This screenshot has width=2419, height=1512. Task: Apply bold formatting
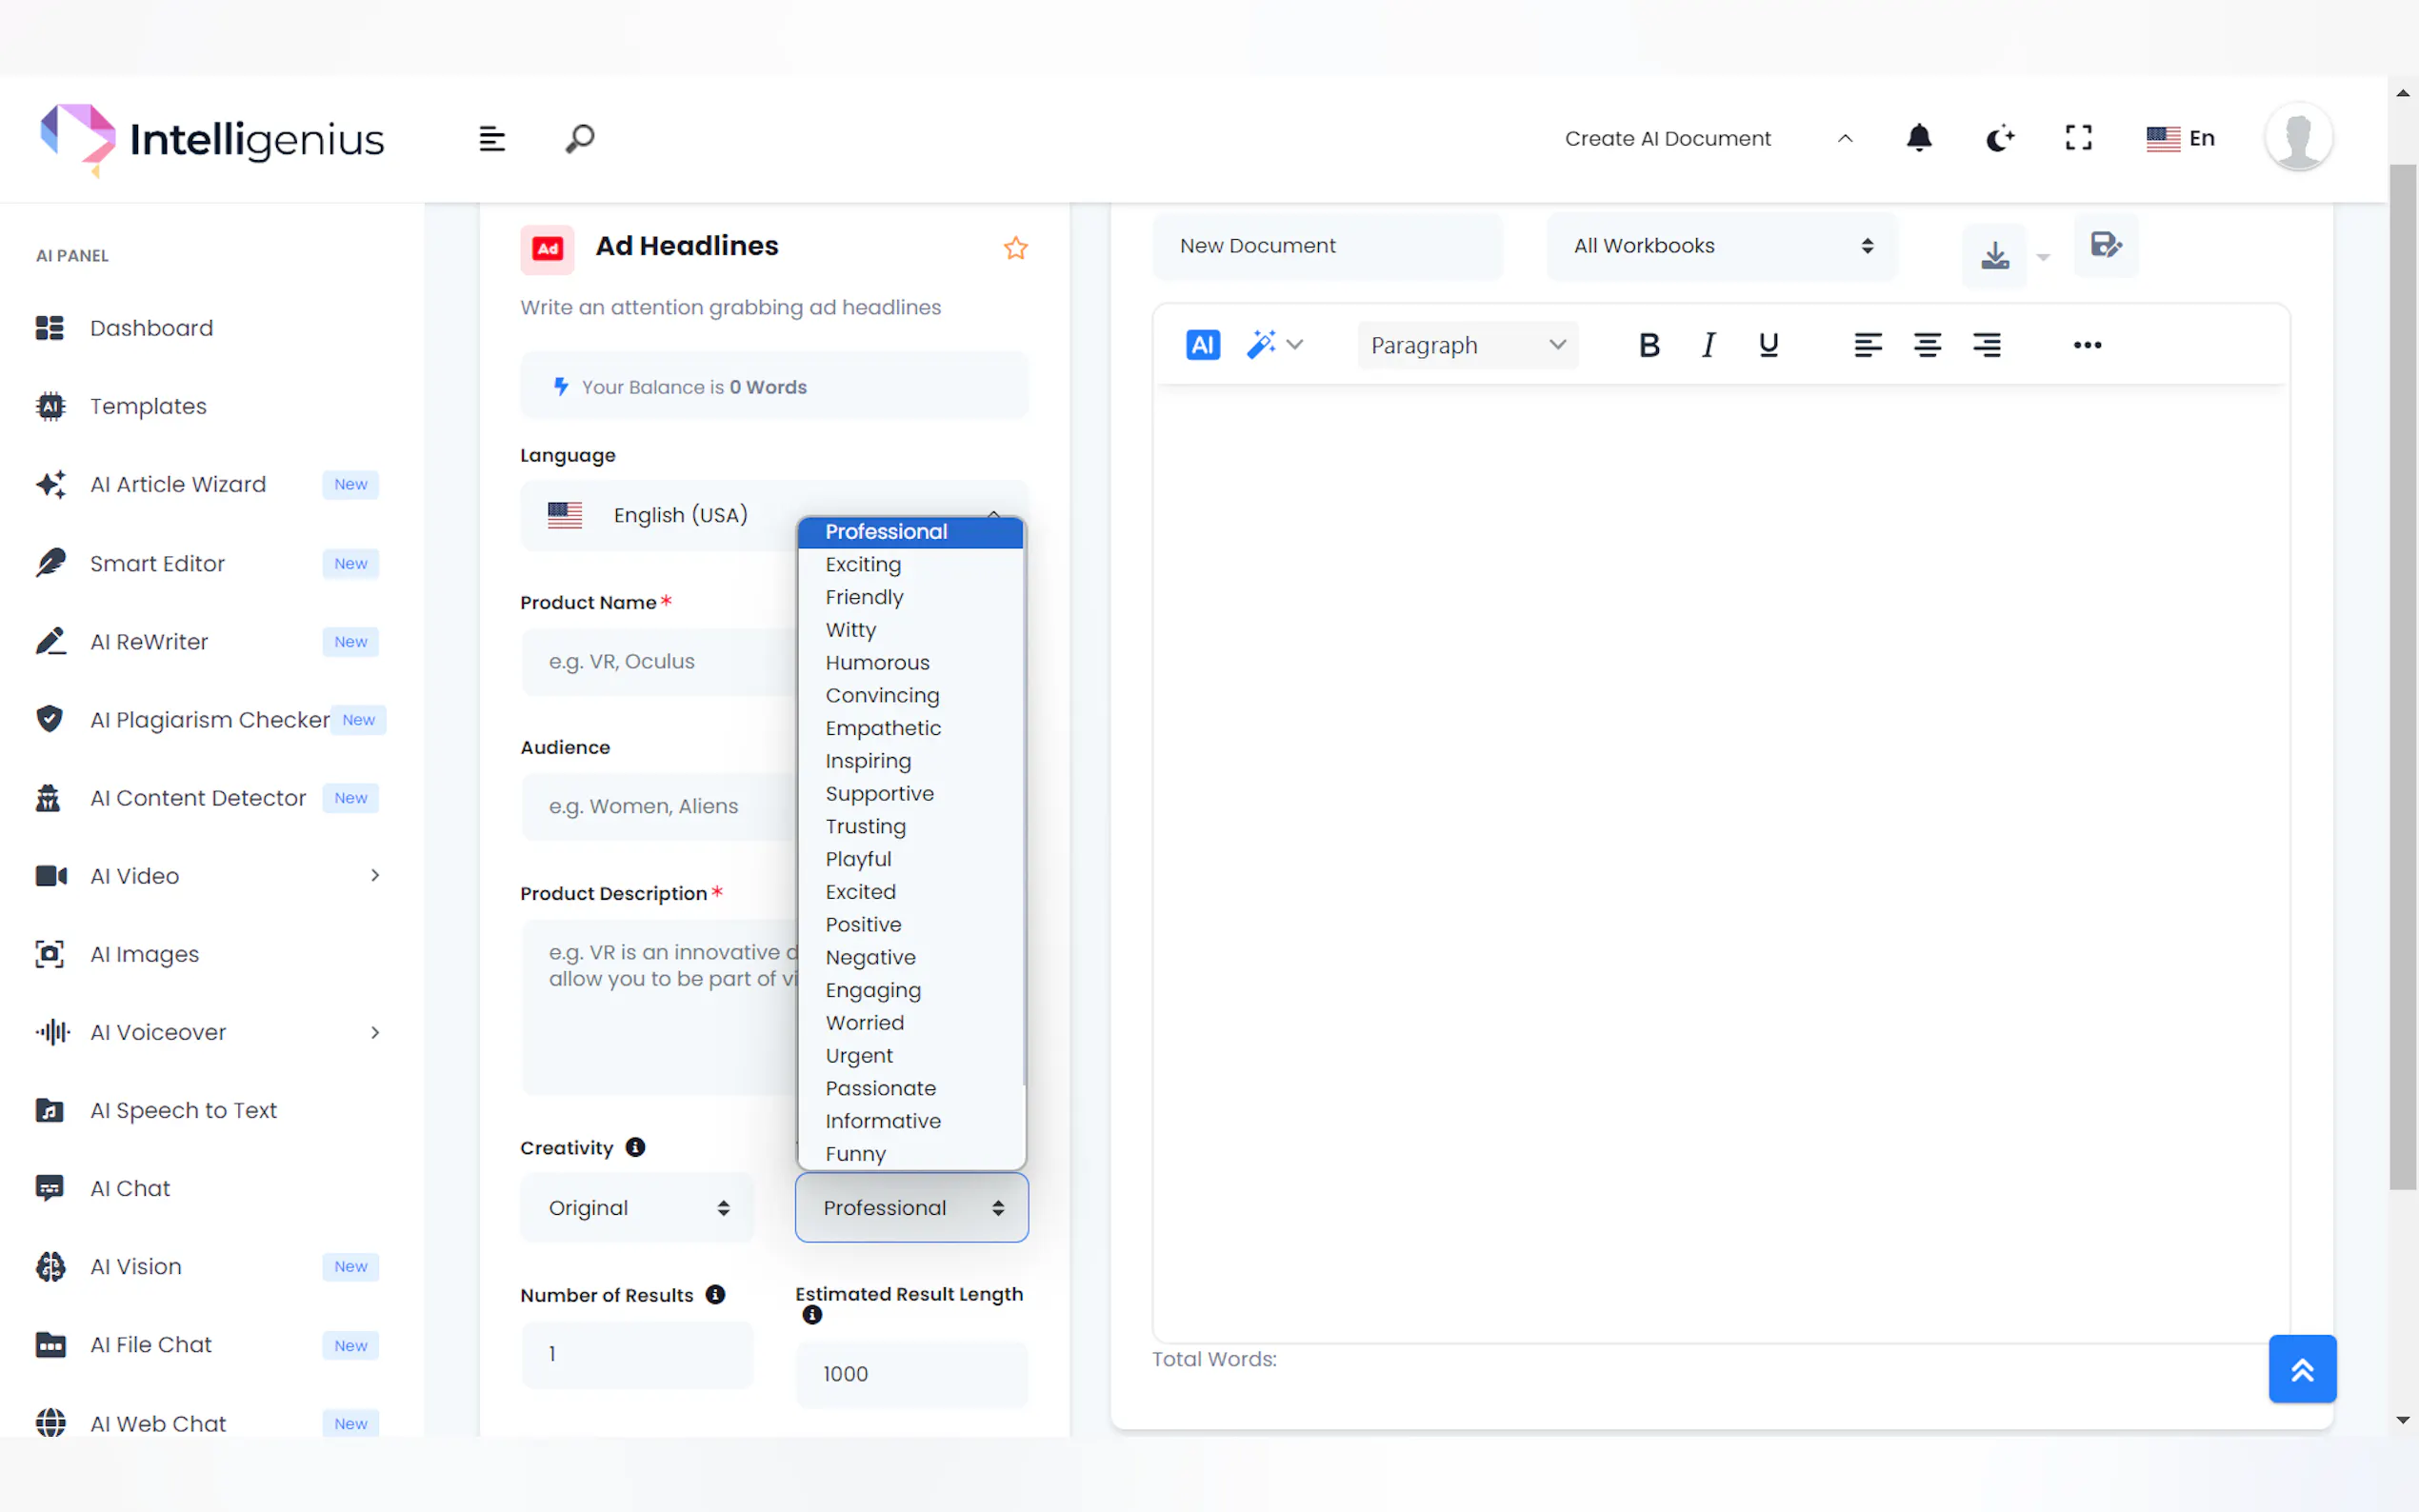pos(1648,345)
